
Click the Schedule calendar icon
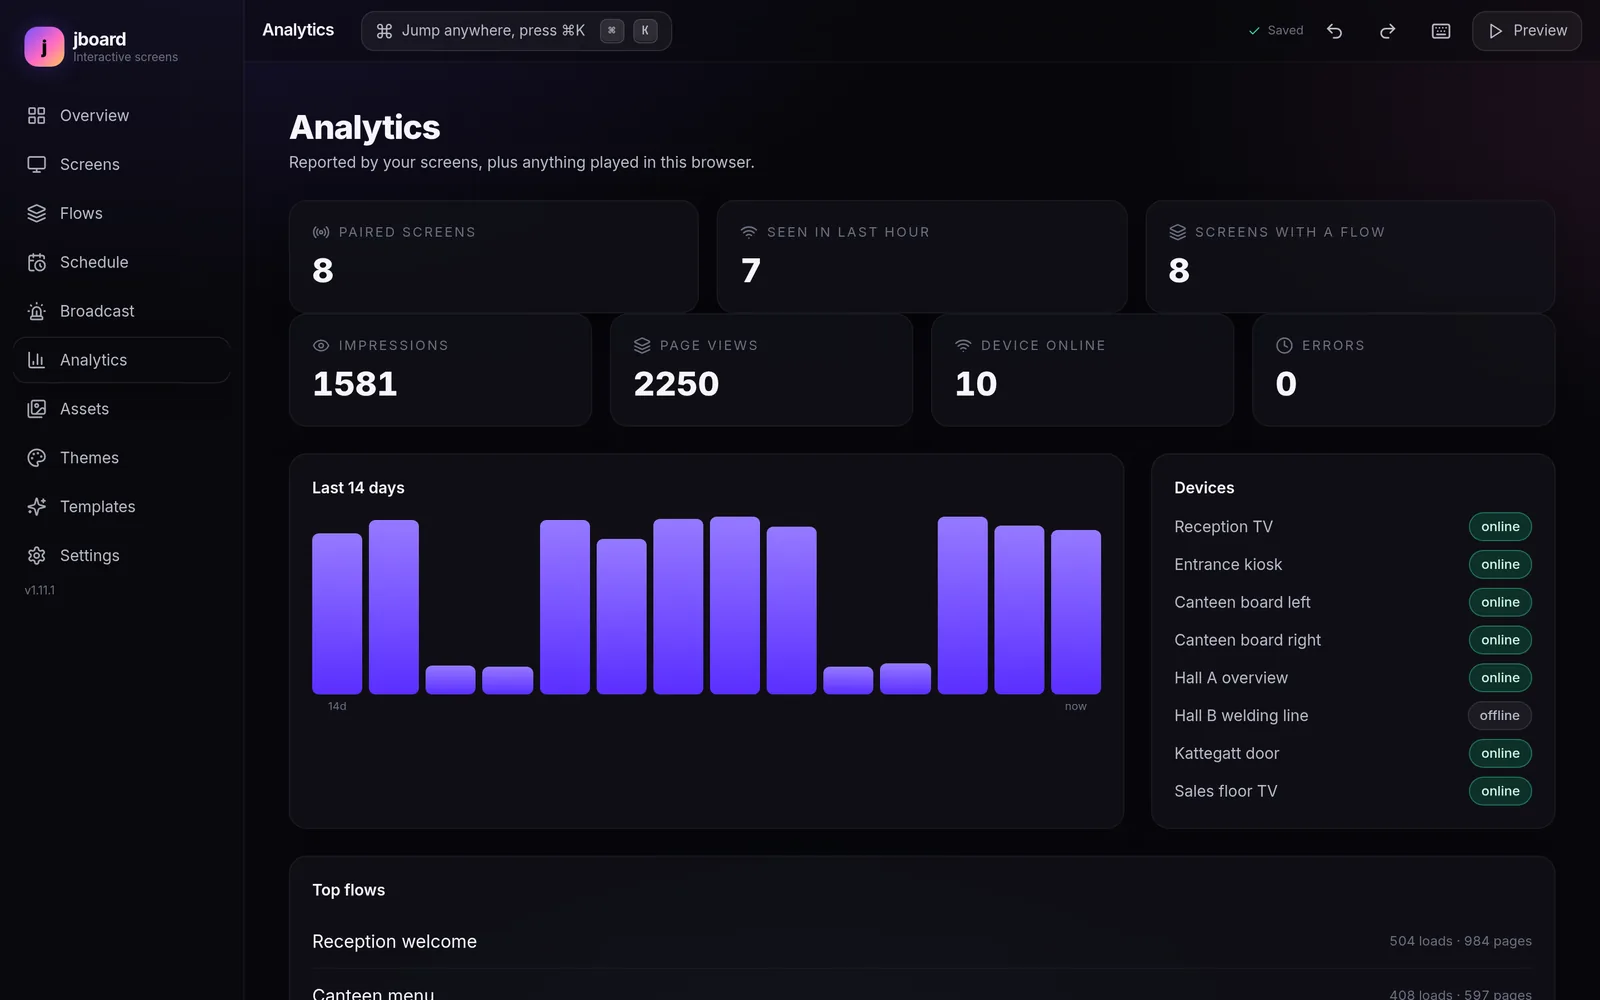(x=37, y=263)
